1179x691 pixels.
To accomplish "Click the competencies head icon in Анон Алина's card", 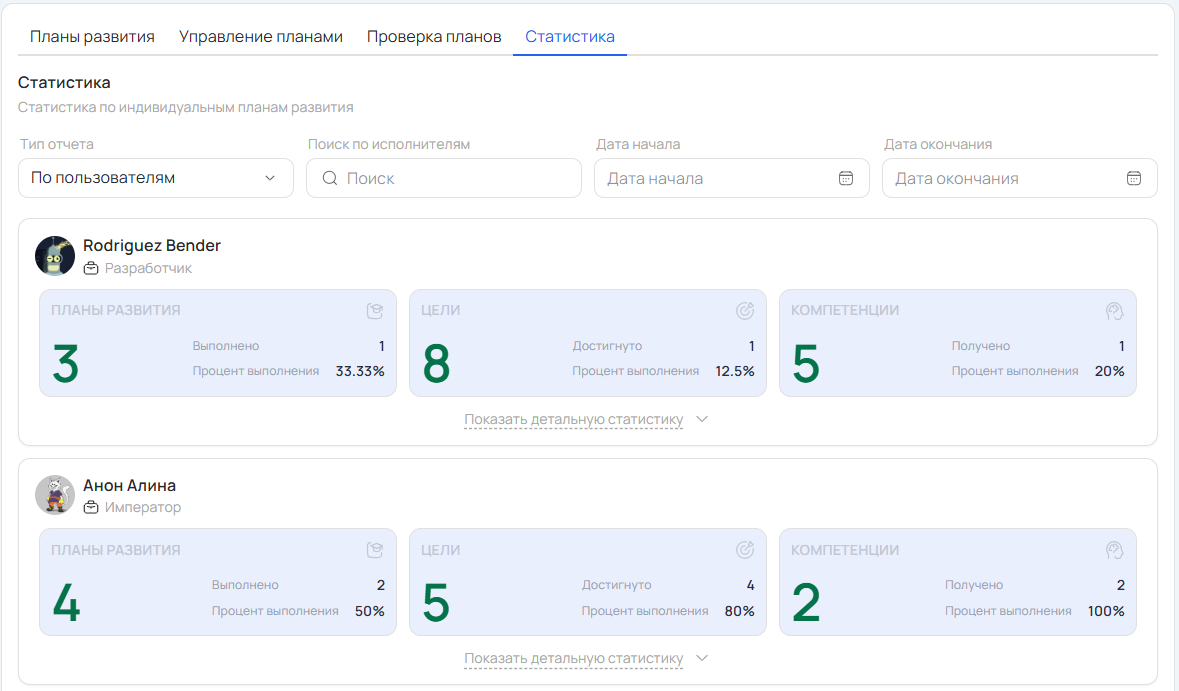I will (x=1115, y=550).
